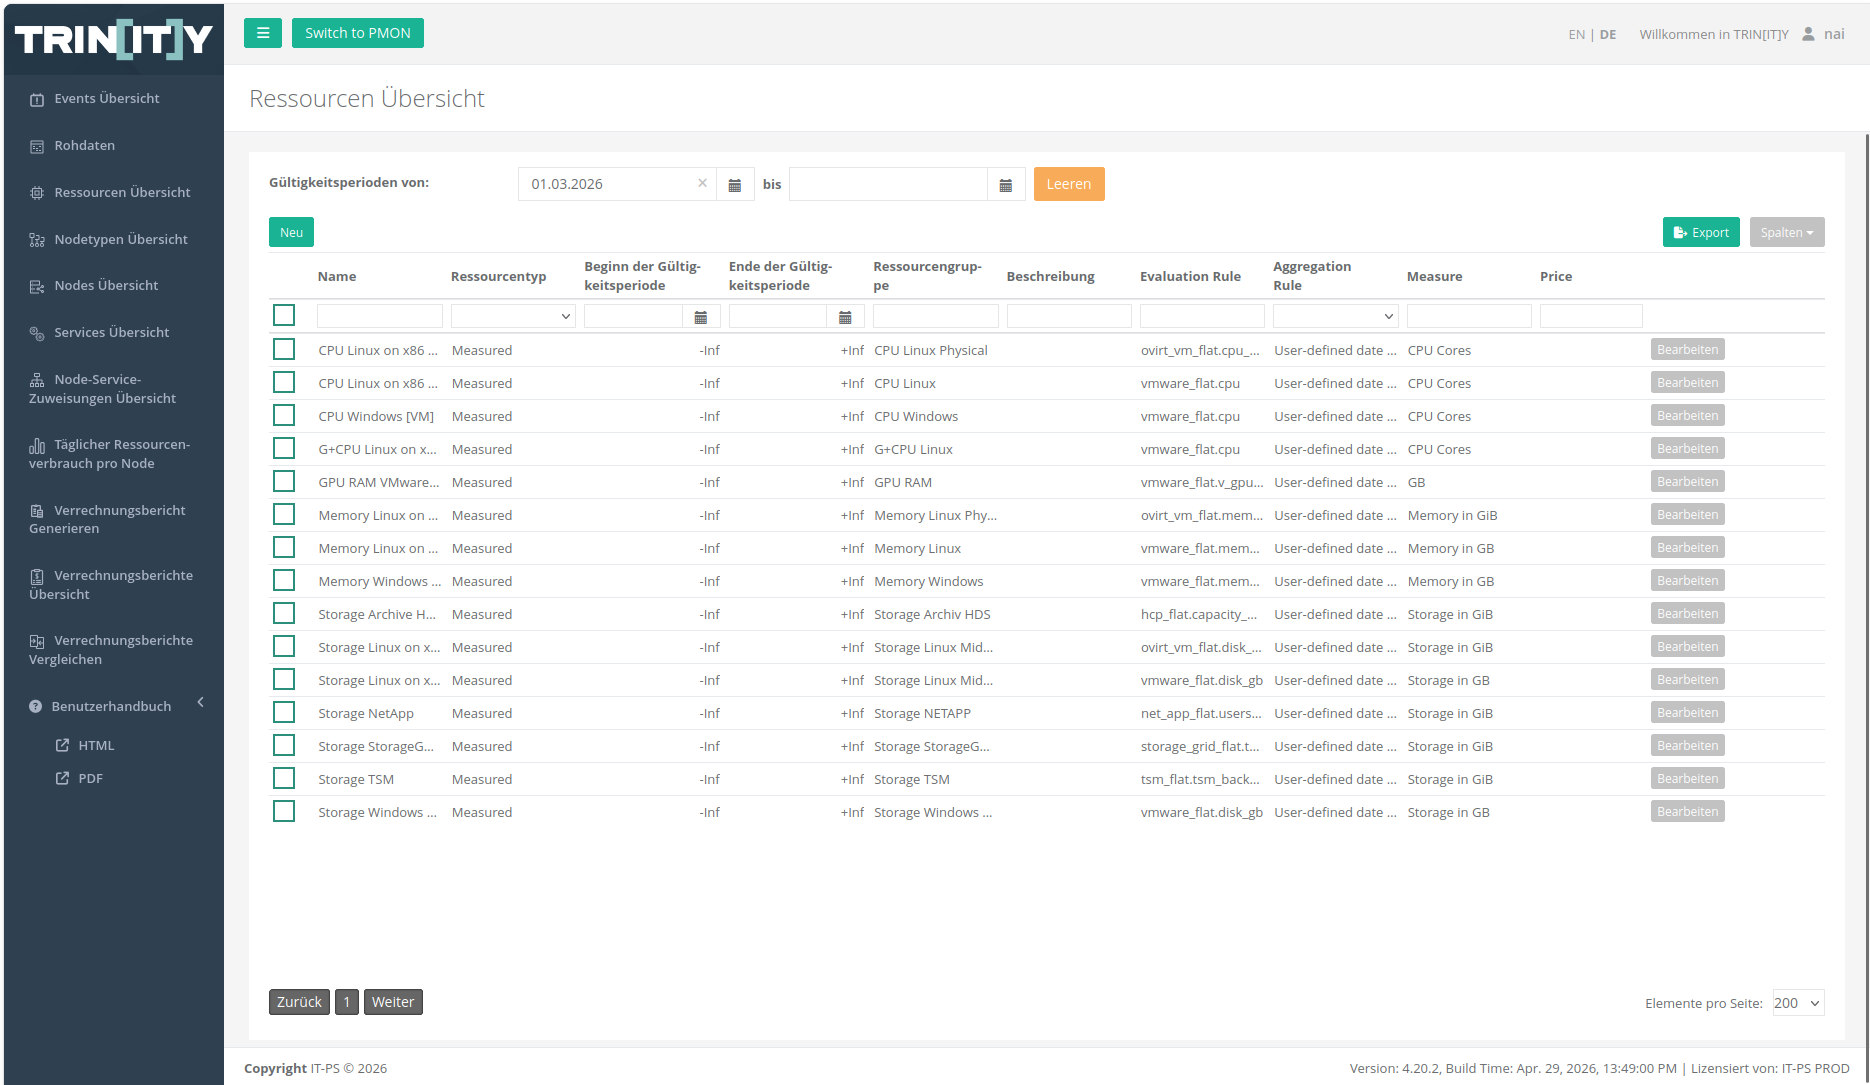
Task: Click the user profile icon
Action: [x=1808, y=34]
